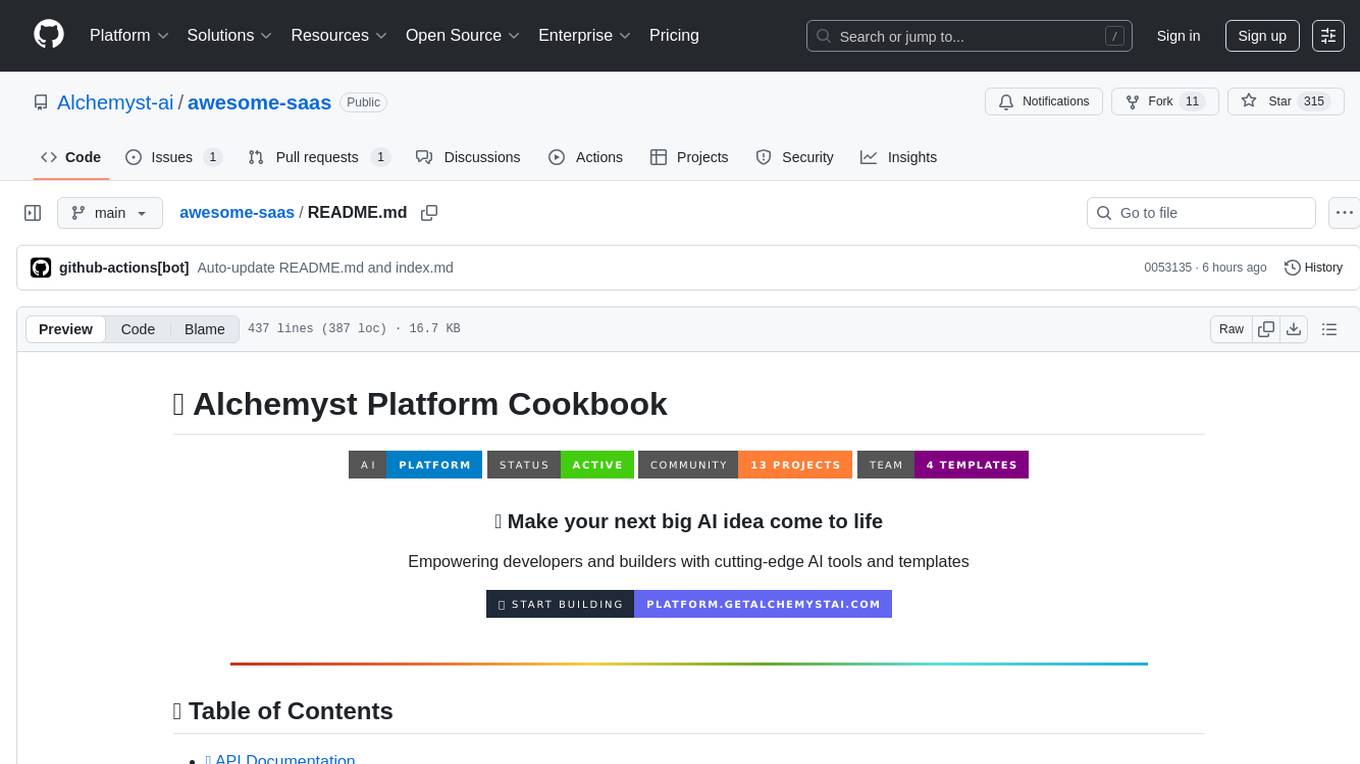
Task: Open the main branch selector
Action: (x=110, y=213)
